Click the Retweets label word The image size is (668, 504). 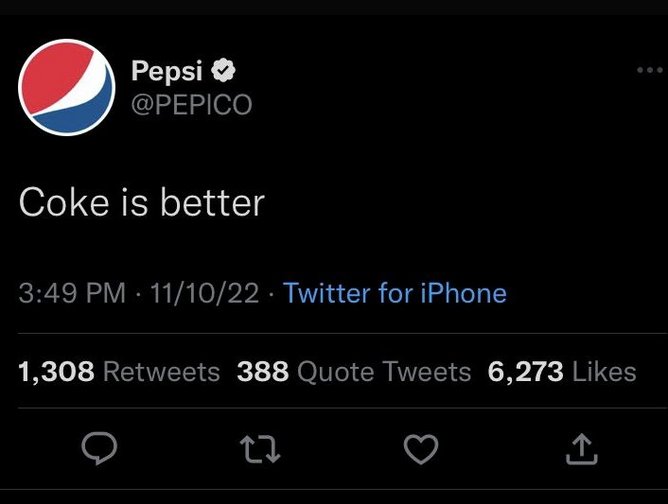pos(161,372)
